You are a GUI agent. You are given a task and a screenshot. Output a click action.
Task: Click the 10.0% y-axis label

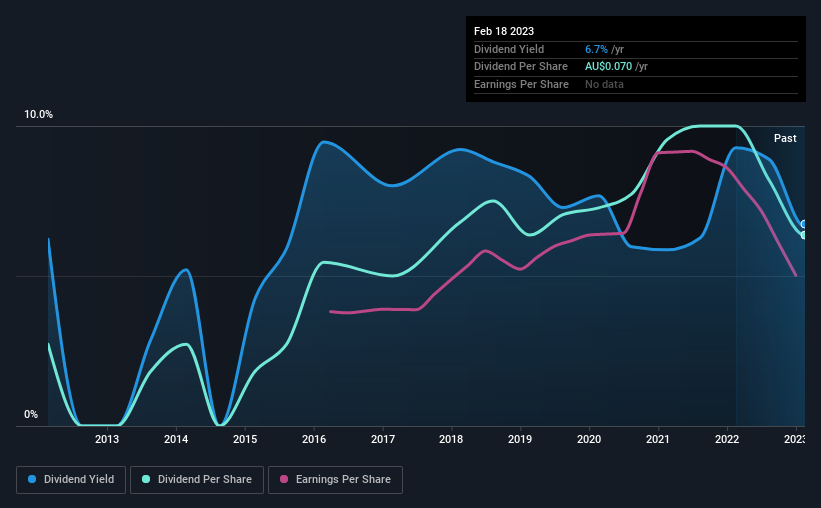39,115
